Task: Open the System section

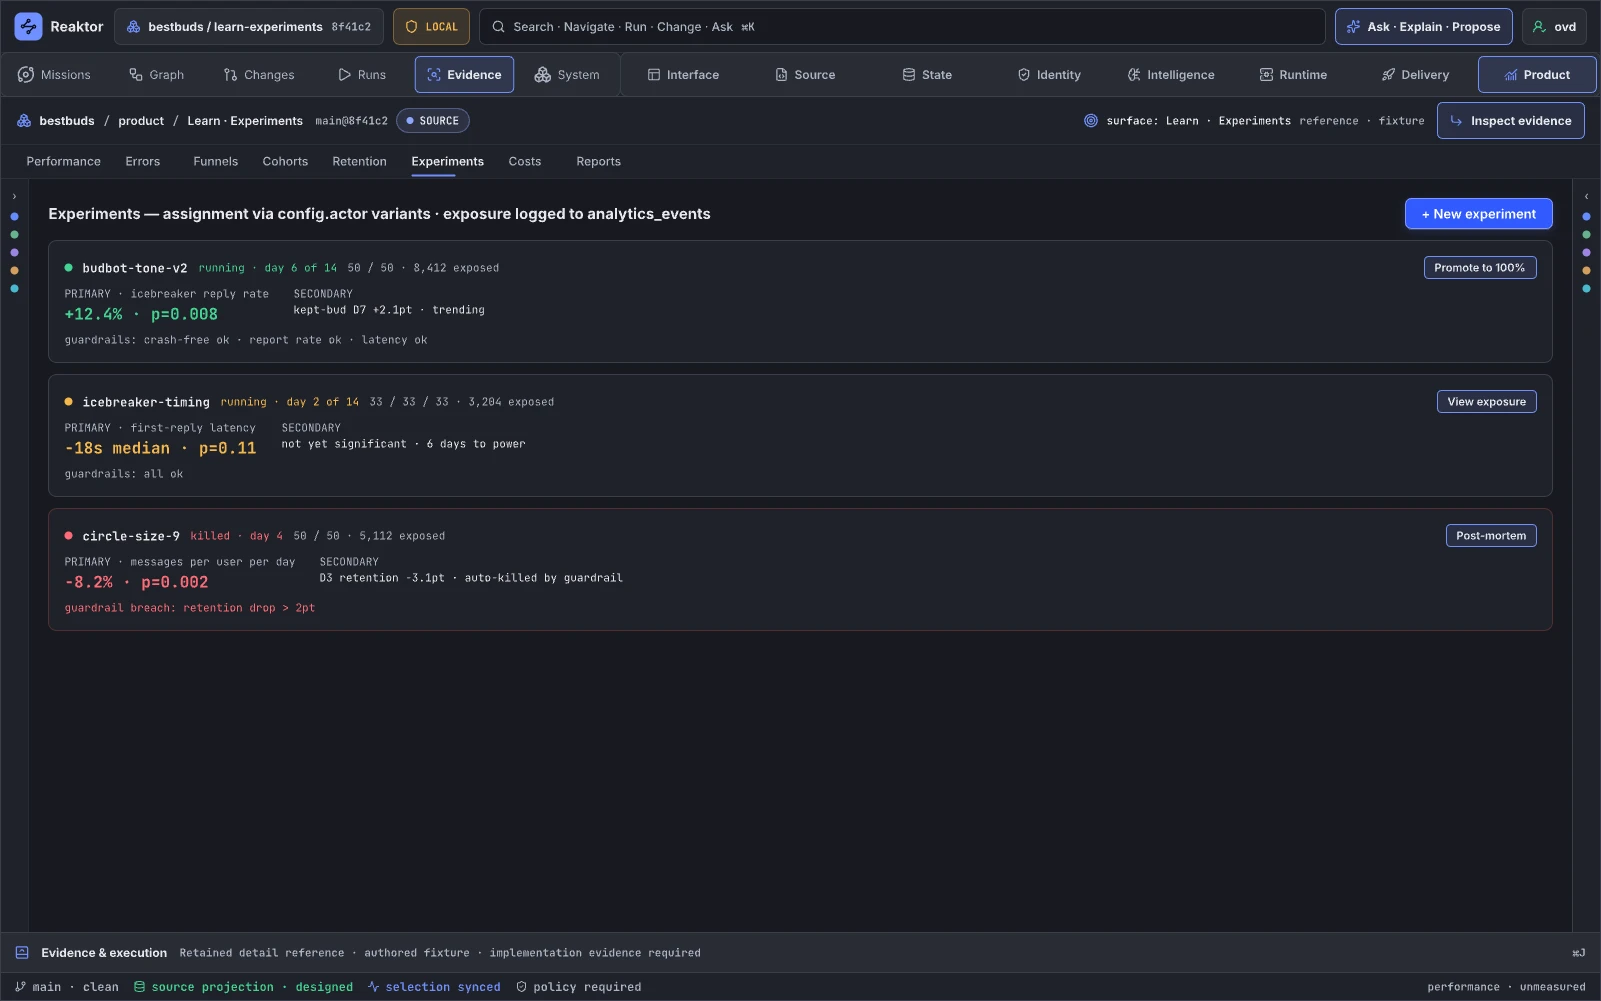Action: [x=567, y=75]
